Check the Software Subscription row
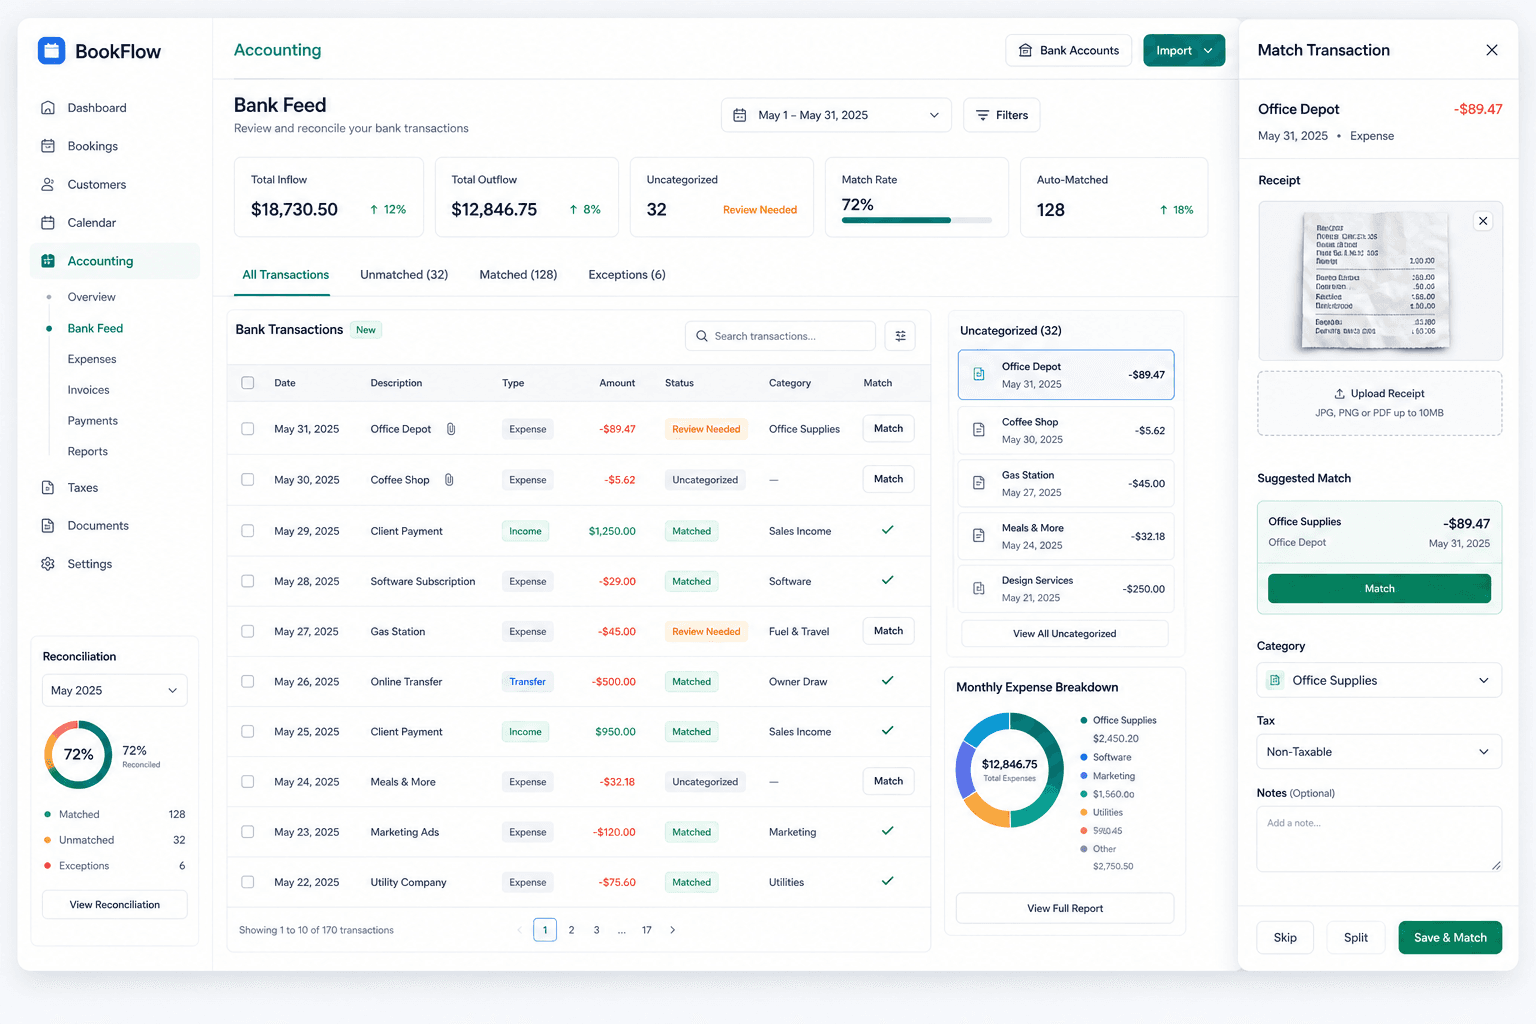Viewport: 1536px width, 1024px height. (x=248, y=581)
